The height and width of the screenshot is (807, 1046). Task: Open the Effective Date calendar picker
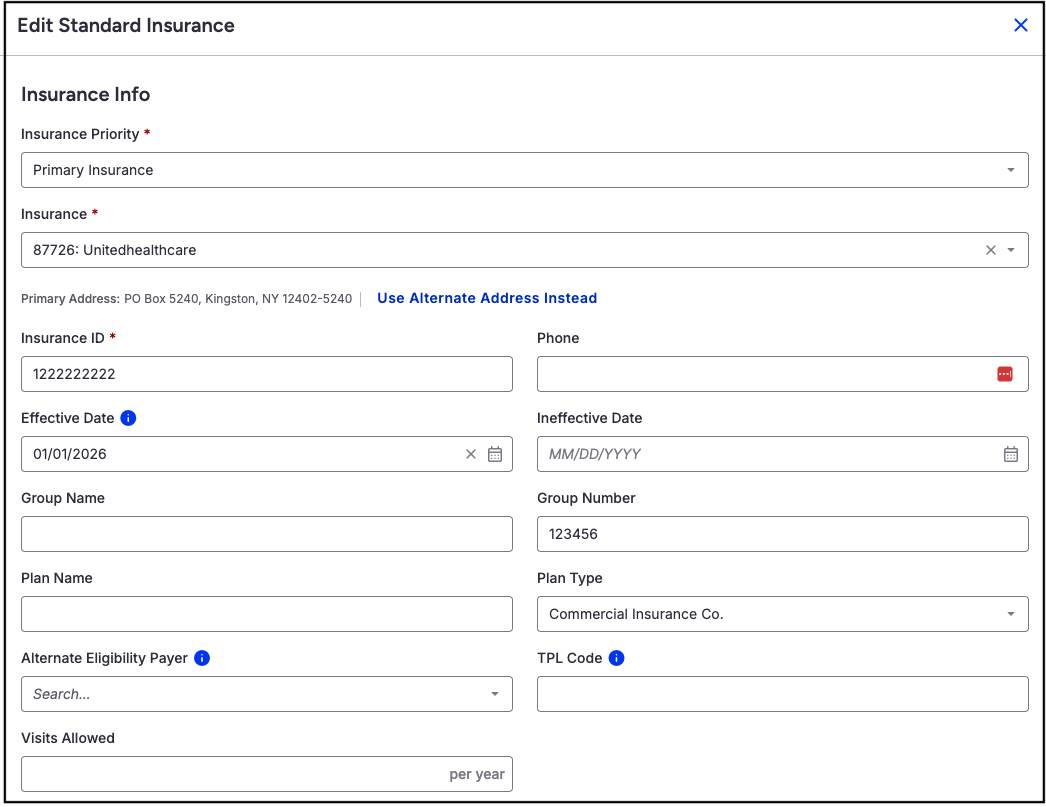click(x=495, y=454)
